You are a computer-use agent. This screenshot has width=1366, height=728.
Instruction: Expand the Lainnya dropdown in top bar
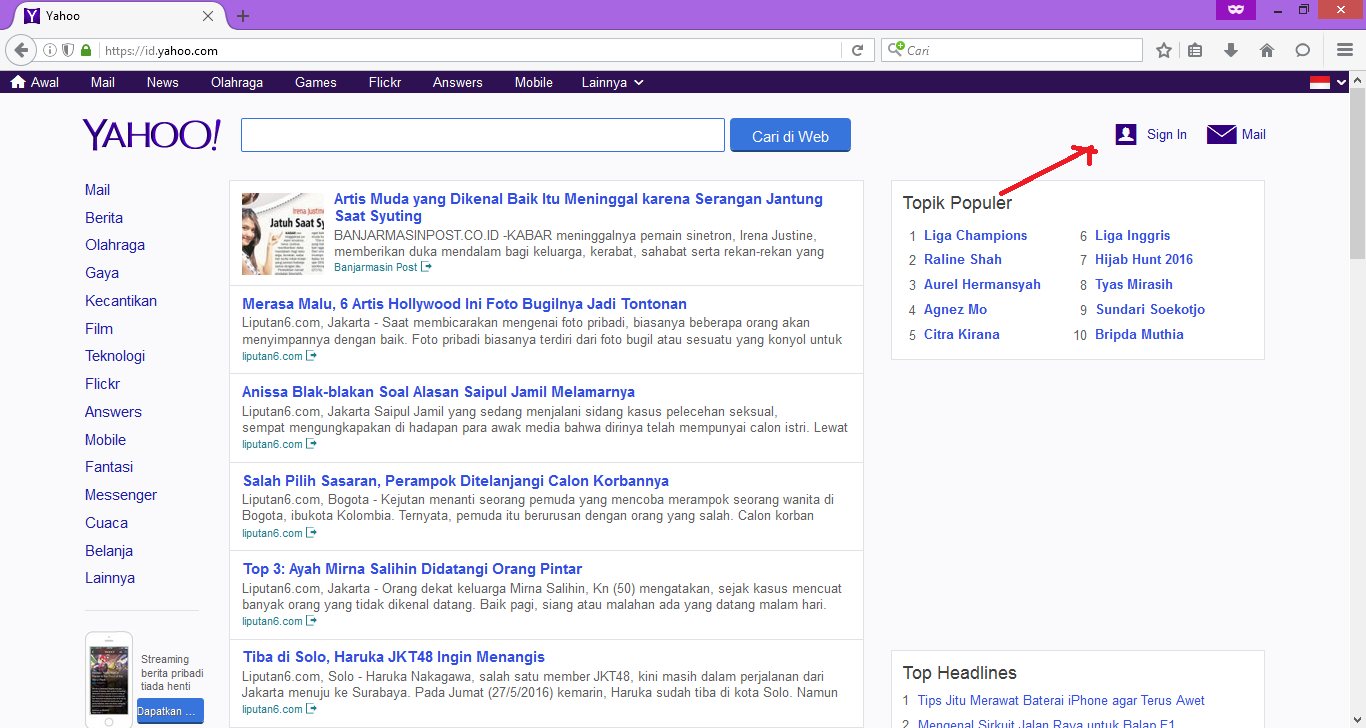pyautogui.click(x=612, y=82)
